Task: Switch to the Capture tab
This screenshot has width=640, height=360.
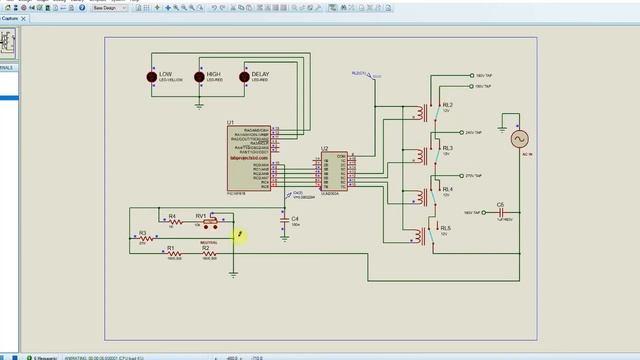Action: coord(10,19)
